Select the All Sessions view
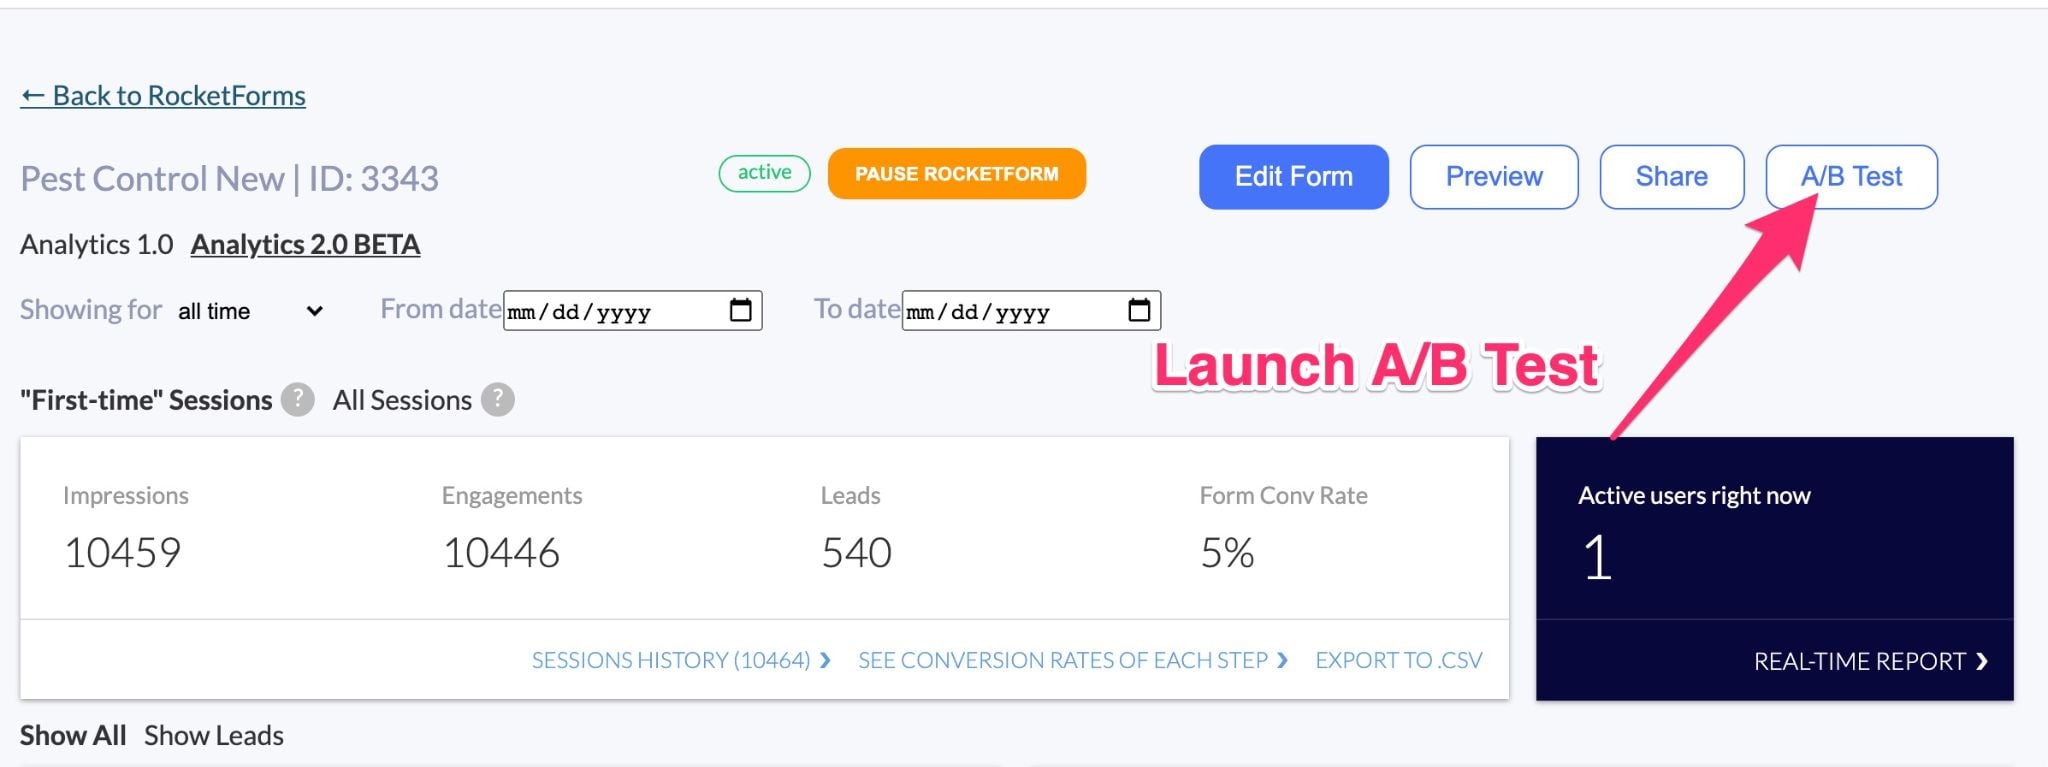This screenshot has width=2048, height=767. click(402, 400)
